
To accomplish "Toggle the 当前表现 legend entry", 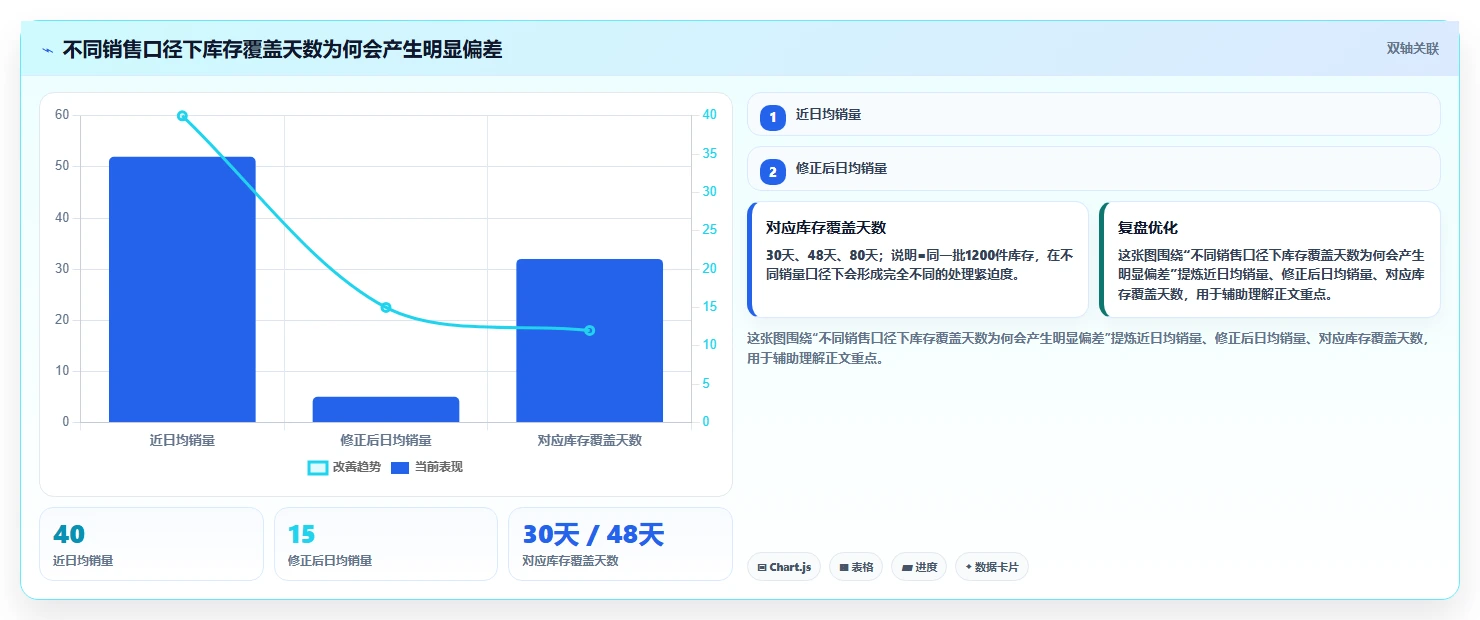I will (x=426, y=467).
